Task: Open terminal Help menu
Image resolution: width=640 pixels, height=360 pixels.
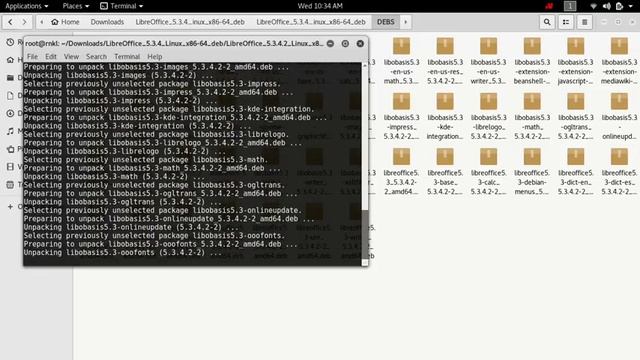Action: coord(155,56)
